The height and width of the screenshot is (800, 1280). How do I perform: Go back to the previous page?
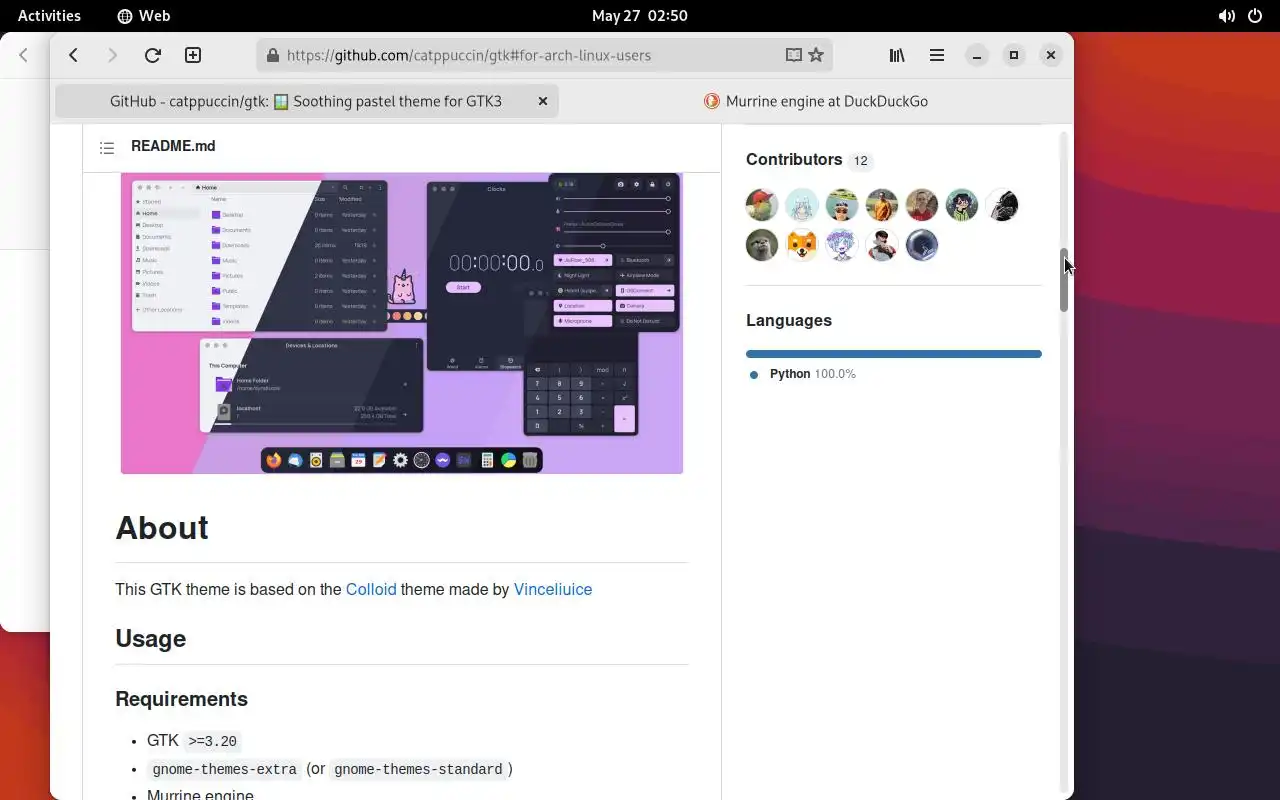pos(73,55)
